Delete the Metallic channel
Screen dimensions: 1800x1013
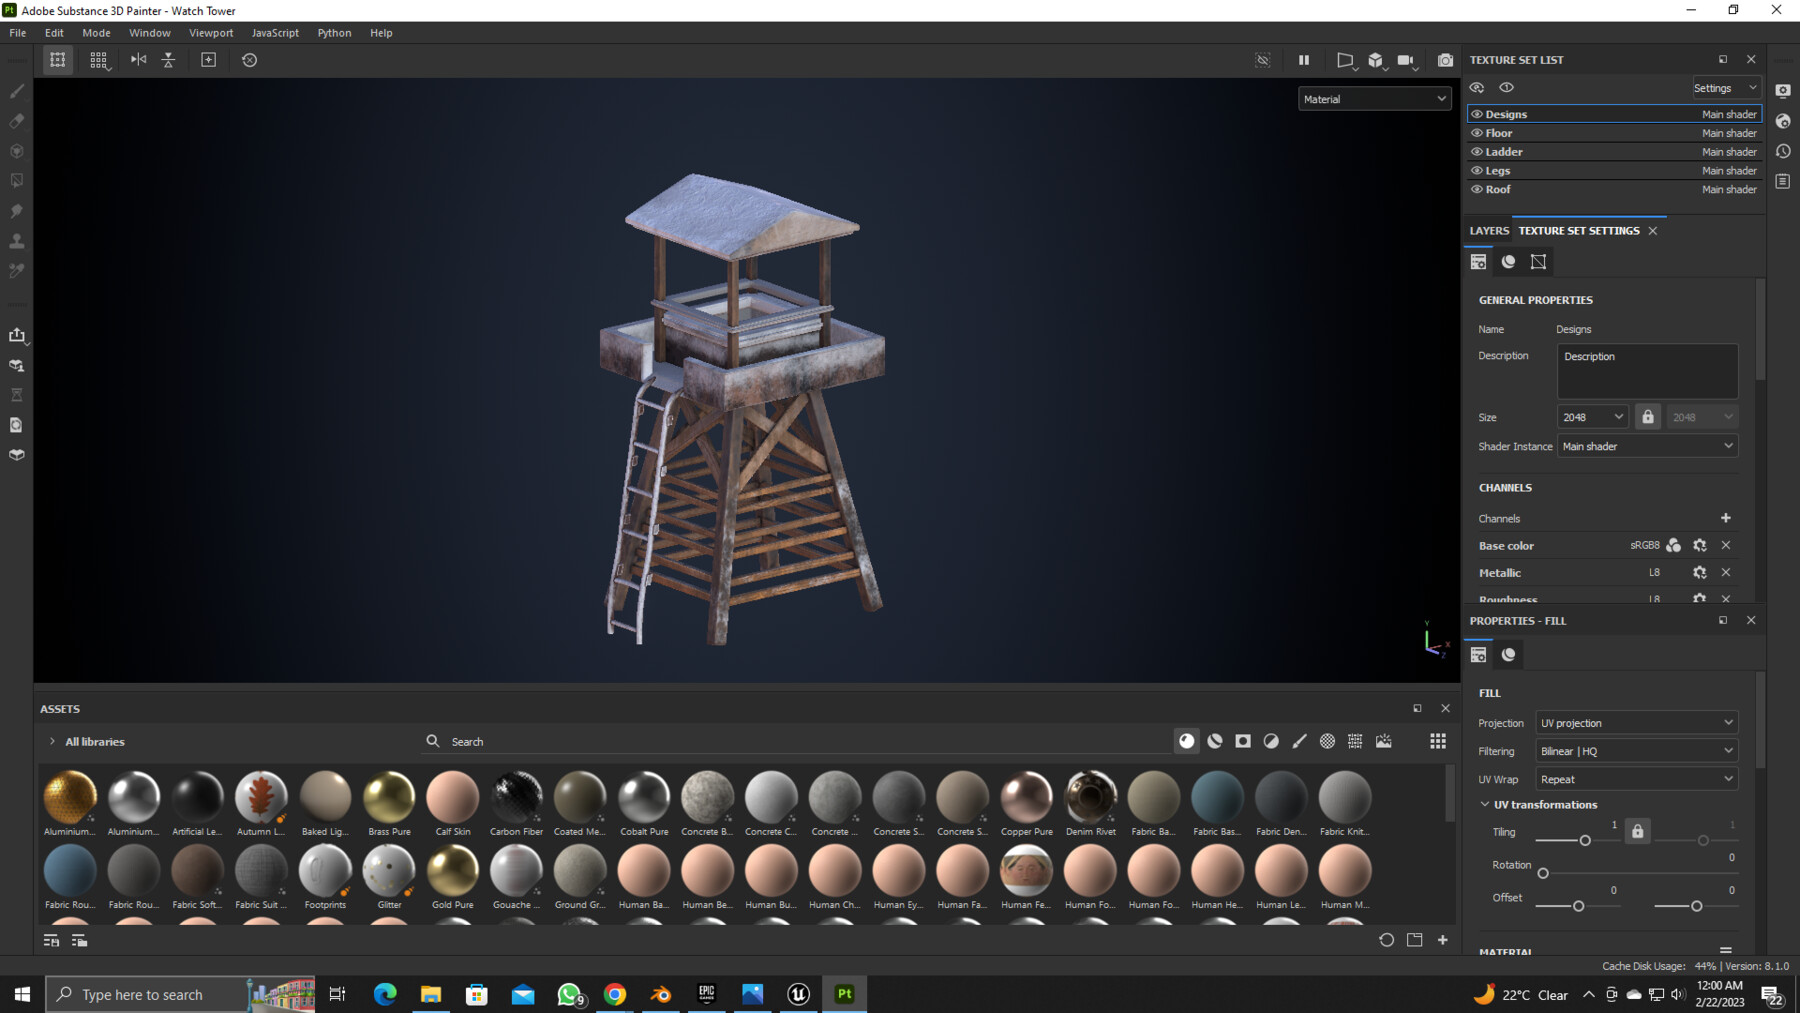click(x=1725, y=572)
